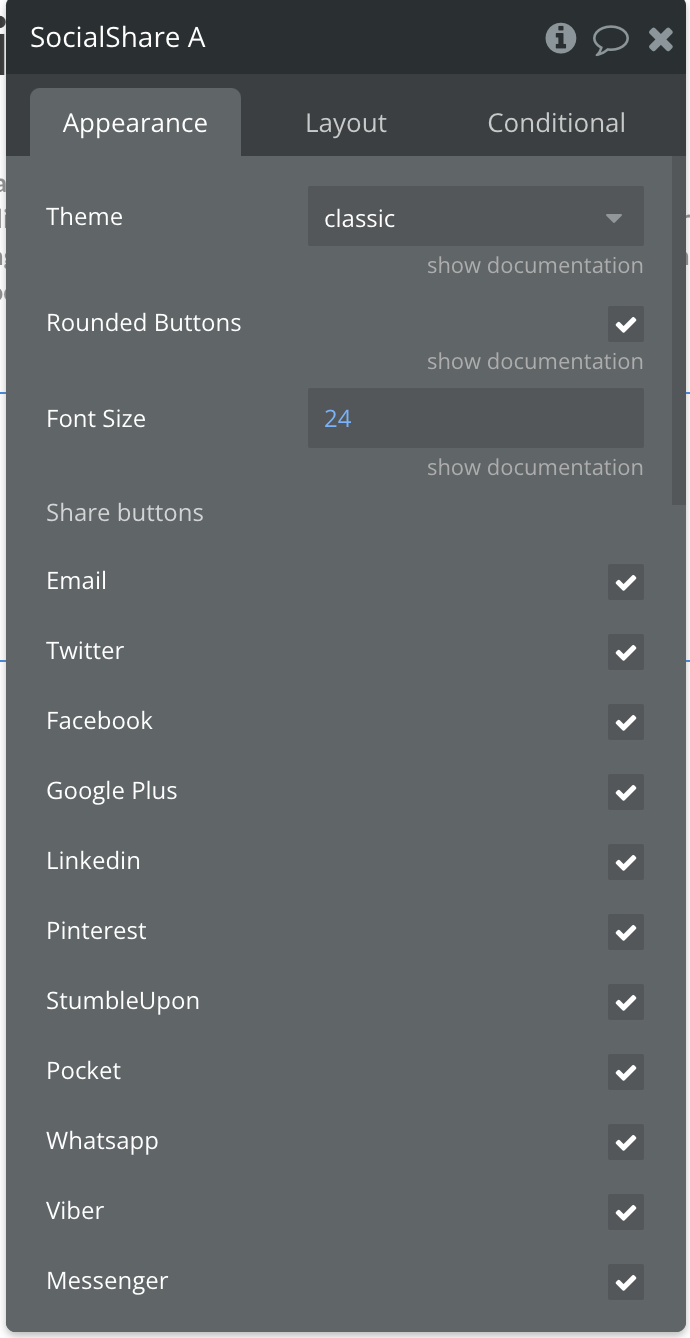Screen dimensions: 690x1338
Task: Select the Appearance tab
Action: [x=135, y=123]
